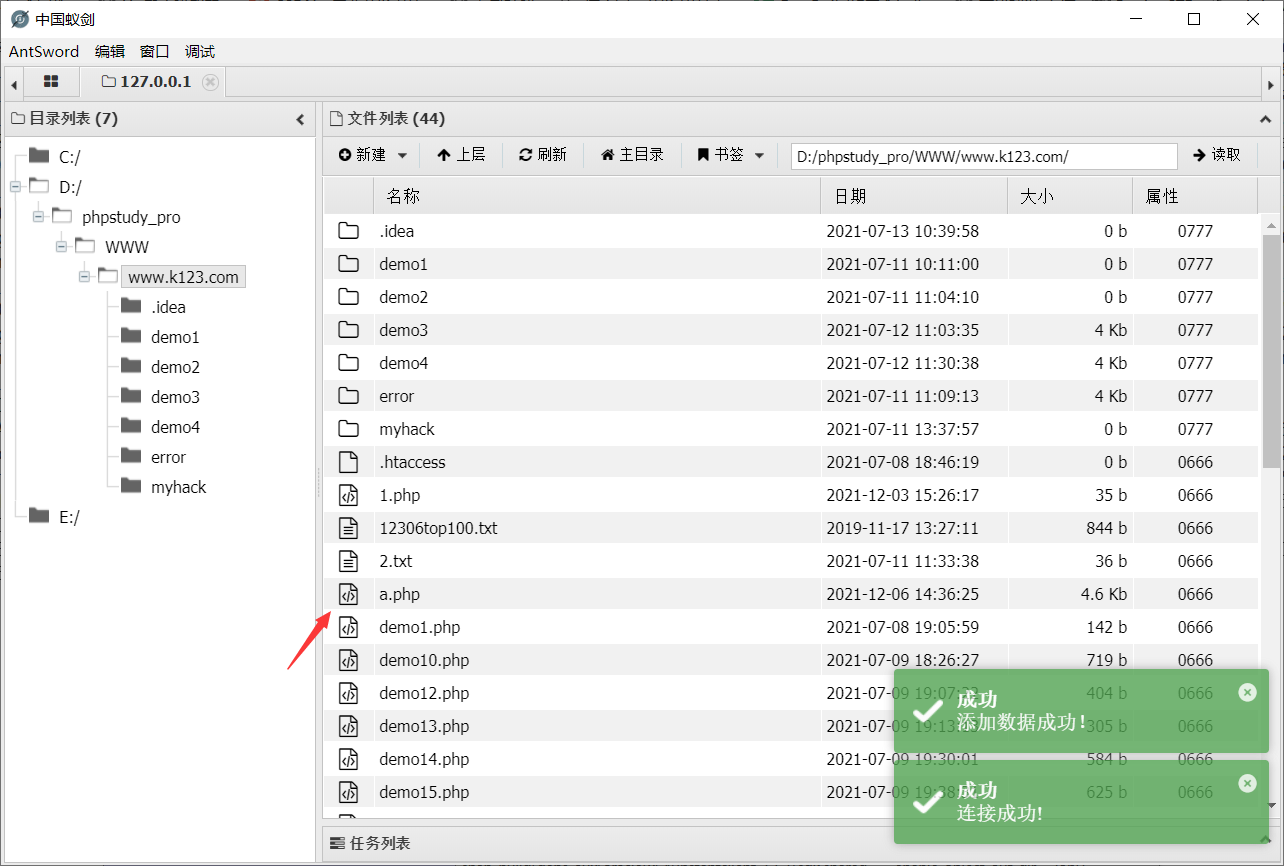This screenshot has width=1284, height=866.
Task: Select the C:/ drive in tree
Action: (x=69, y=157)
